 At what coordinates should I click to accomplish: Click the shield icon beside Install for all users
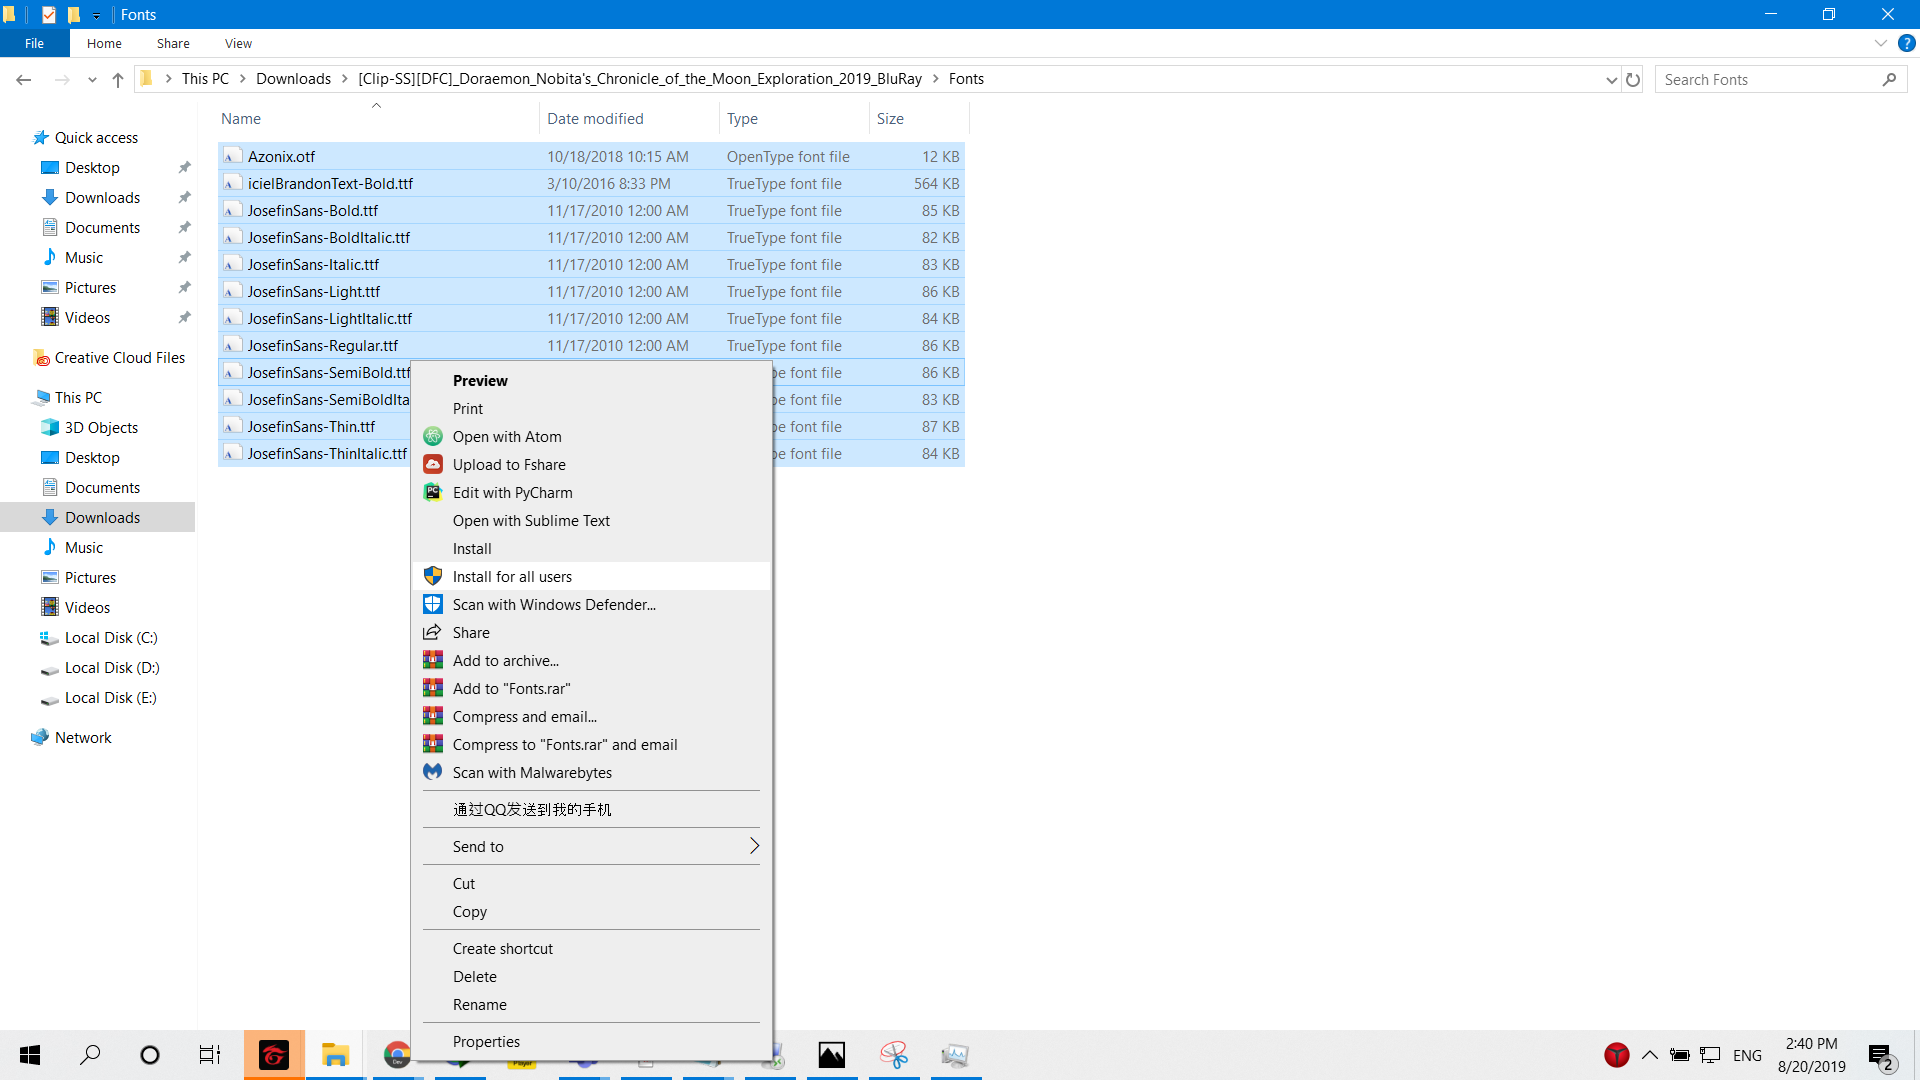(x=433, y=577)
